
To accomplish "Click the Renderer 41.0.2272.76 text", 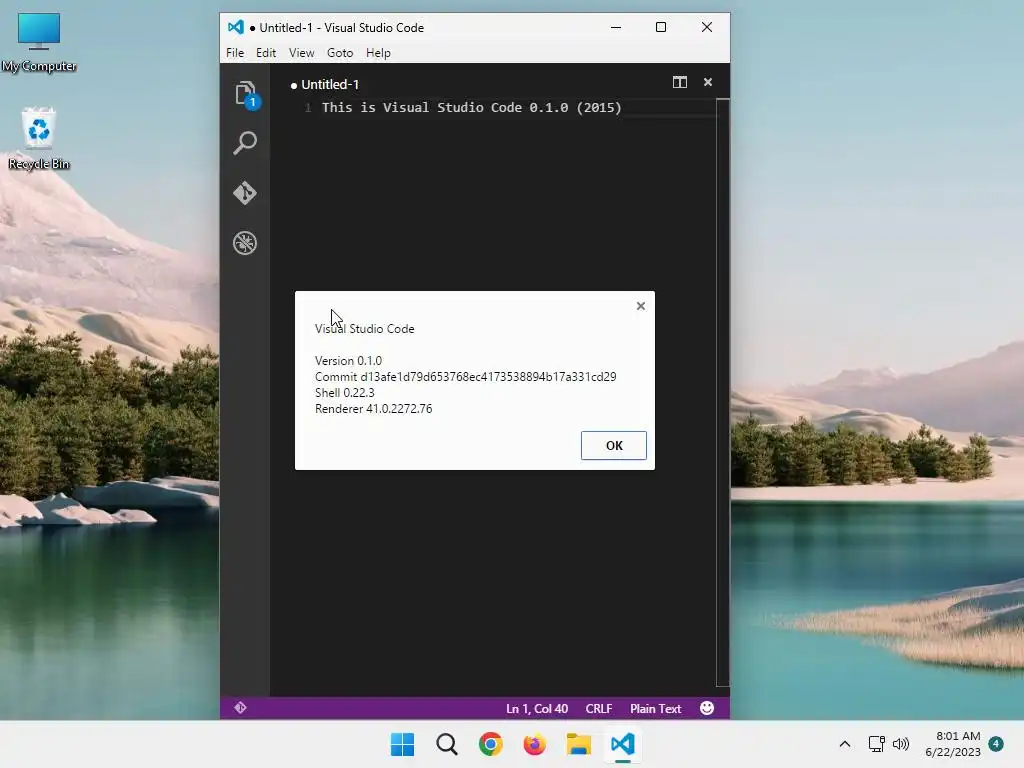I will tap(374, 409).
